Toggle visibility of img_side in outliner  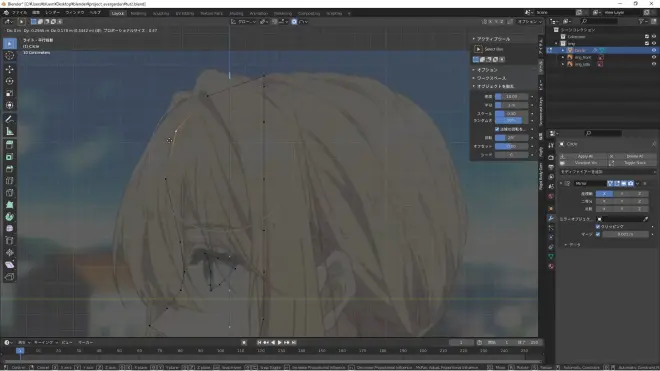(654, 64)
